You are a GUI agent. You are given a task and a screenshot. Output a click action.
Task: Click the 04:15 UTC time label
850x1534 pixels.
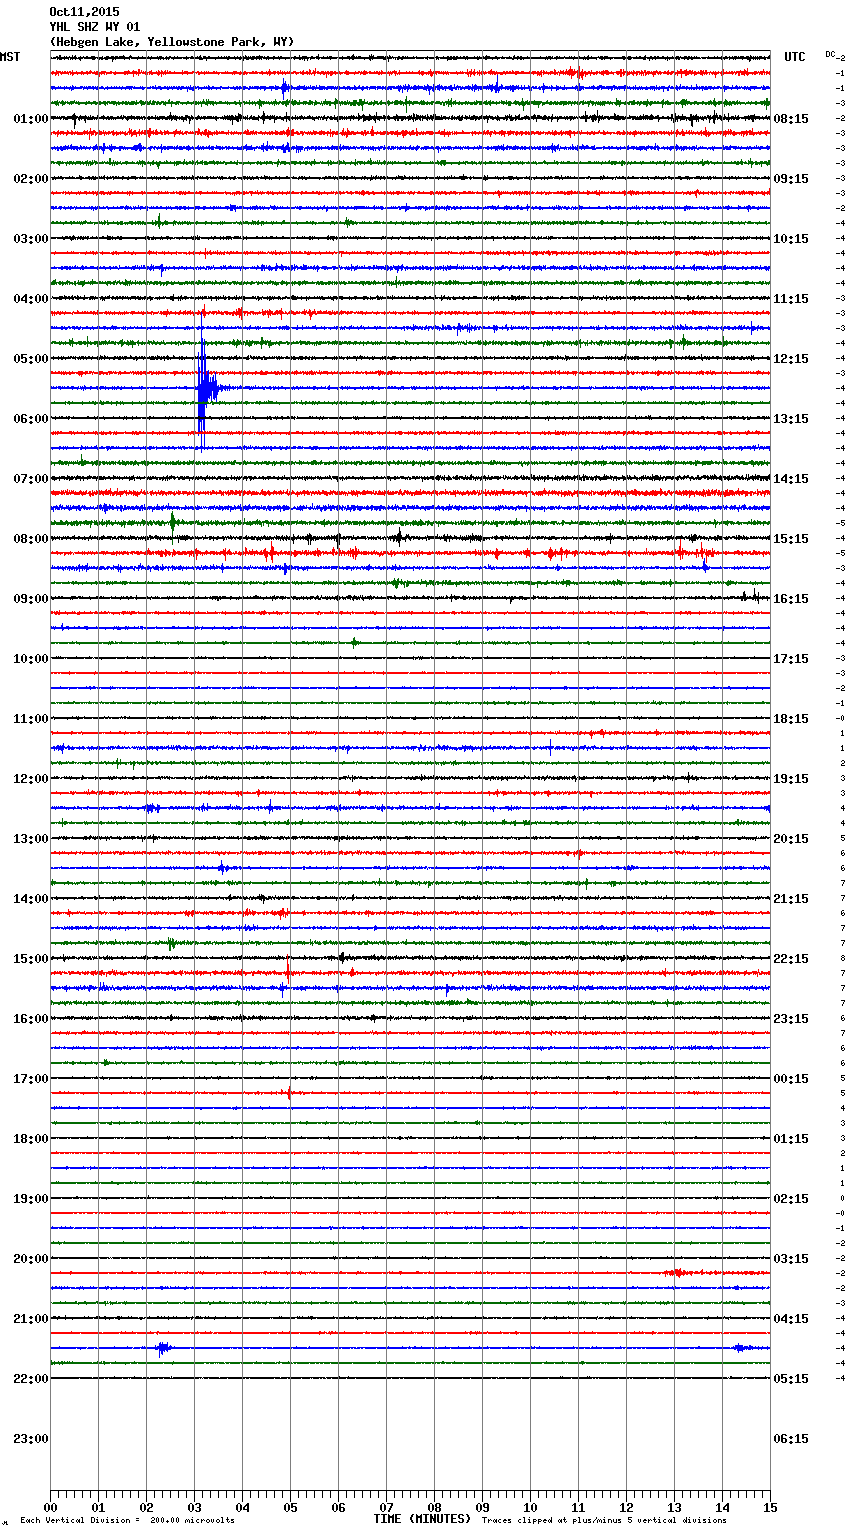pyautogui.click(x=791, y=1319)
